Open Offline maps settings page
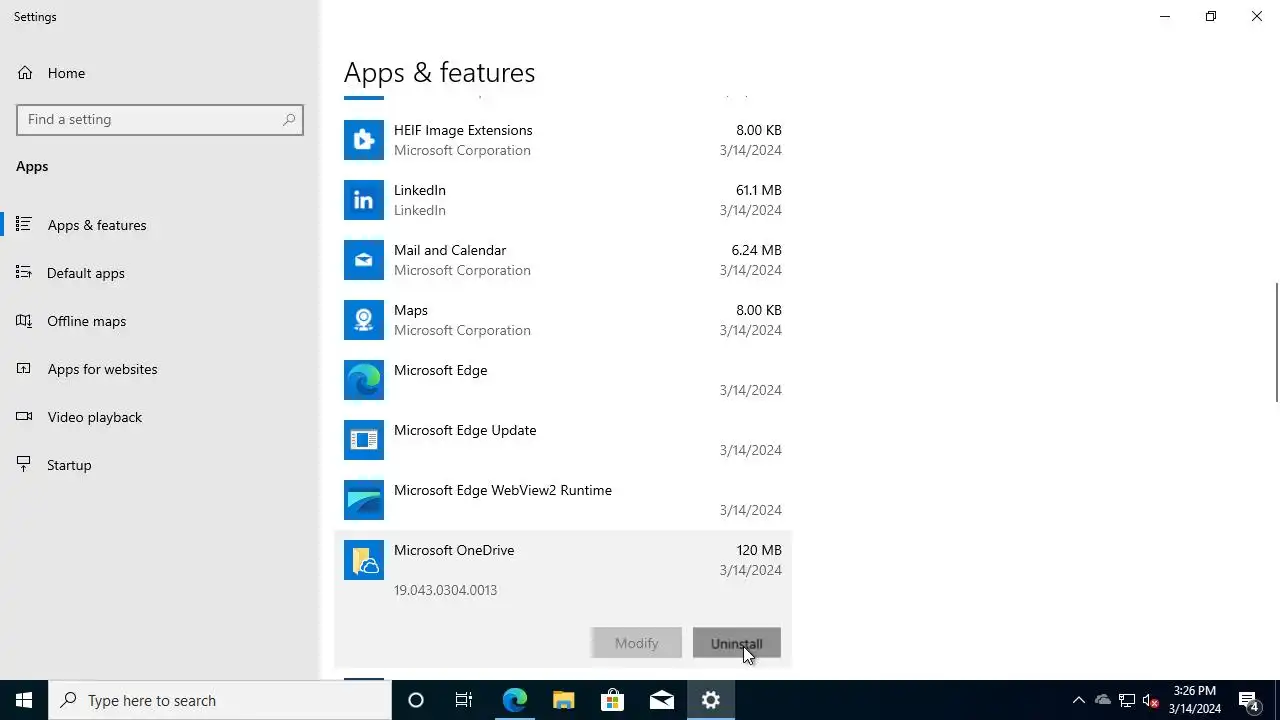This screenshot has width=1280, height=720. click(87, 321)
